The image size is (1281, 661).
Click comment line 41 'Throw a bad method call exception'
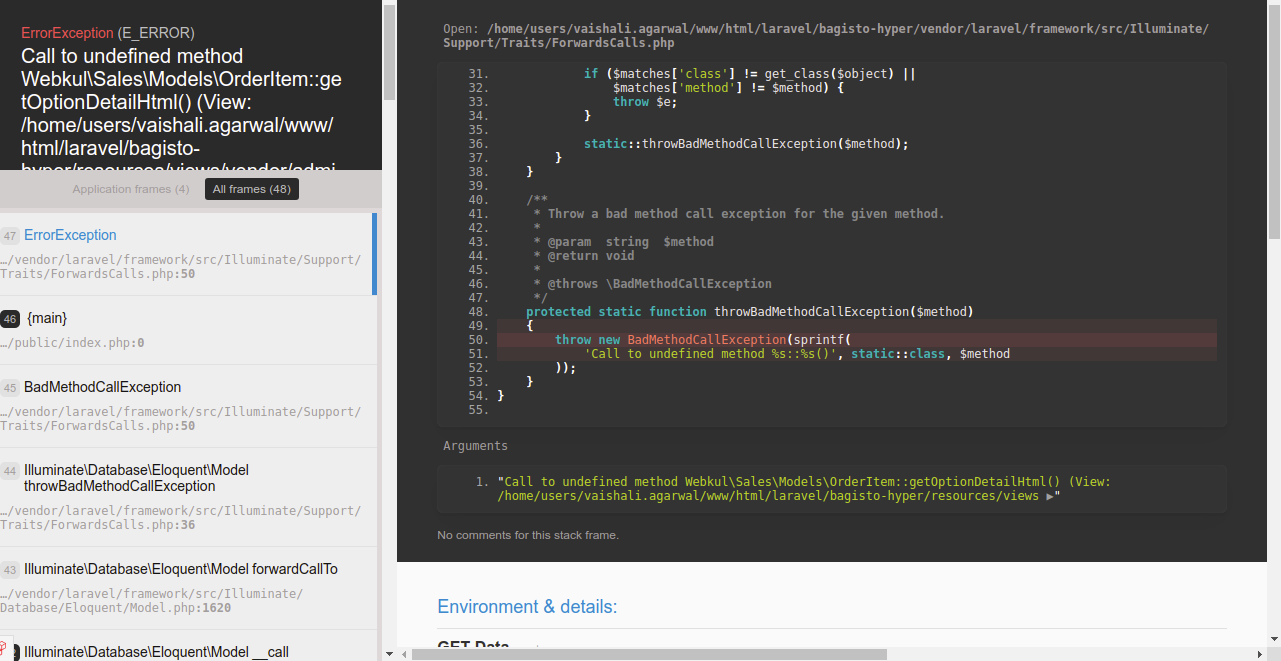pyautogui.click(x=739, y=214)
